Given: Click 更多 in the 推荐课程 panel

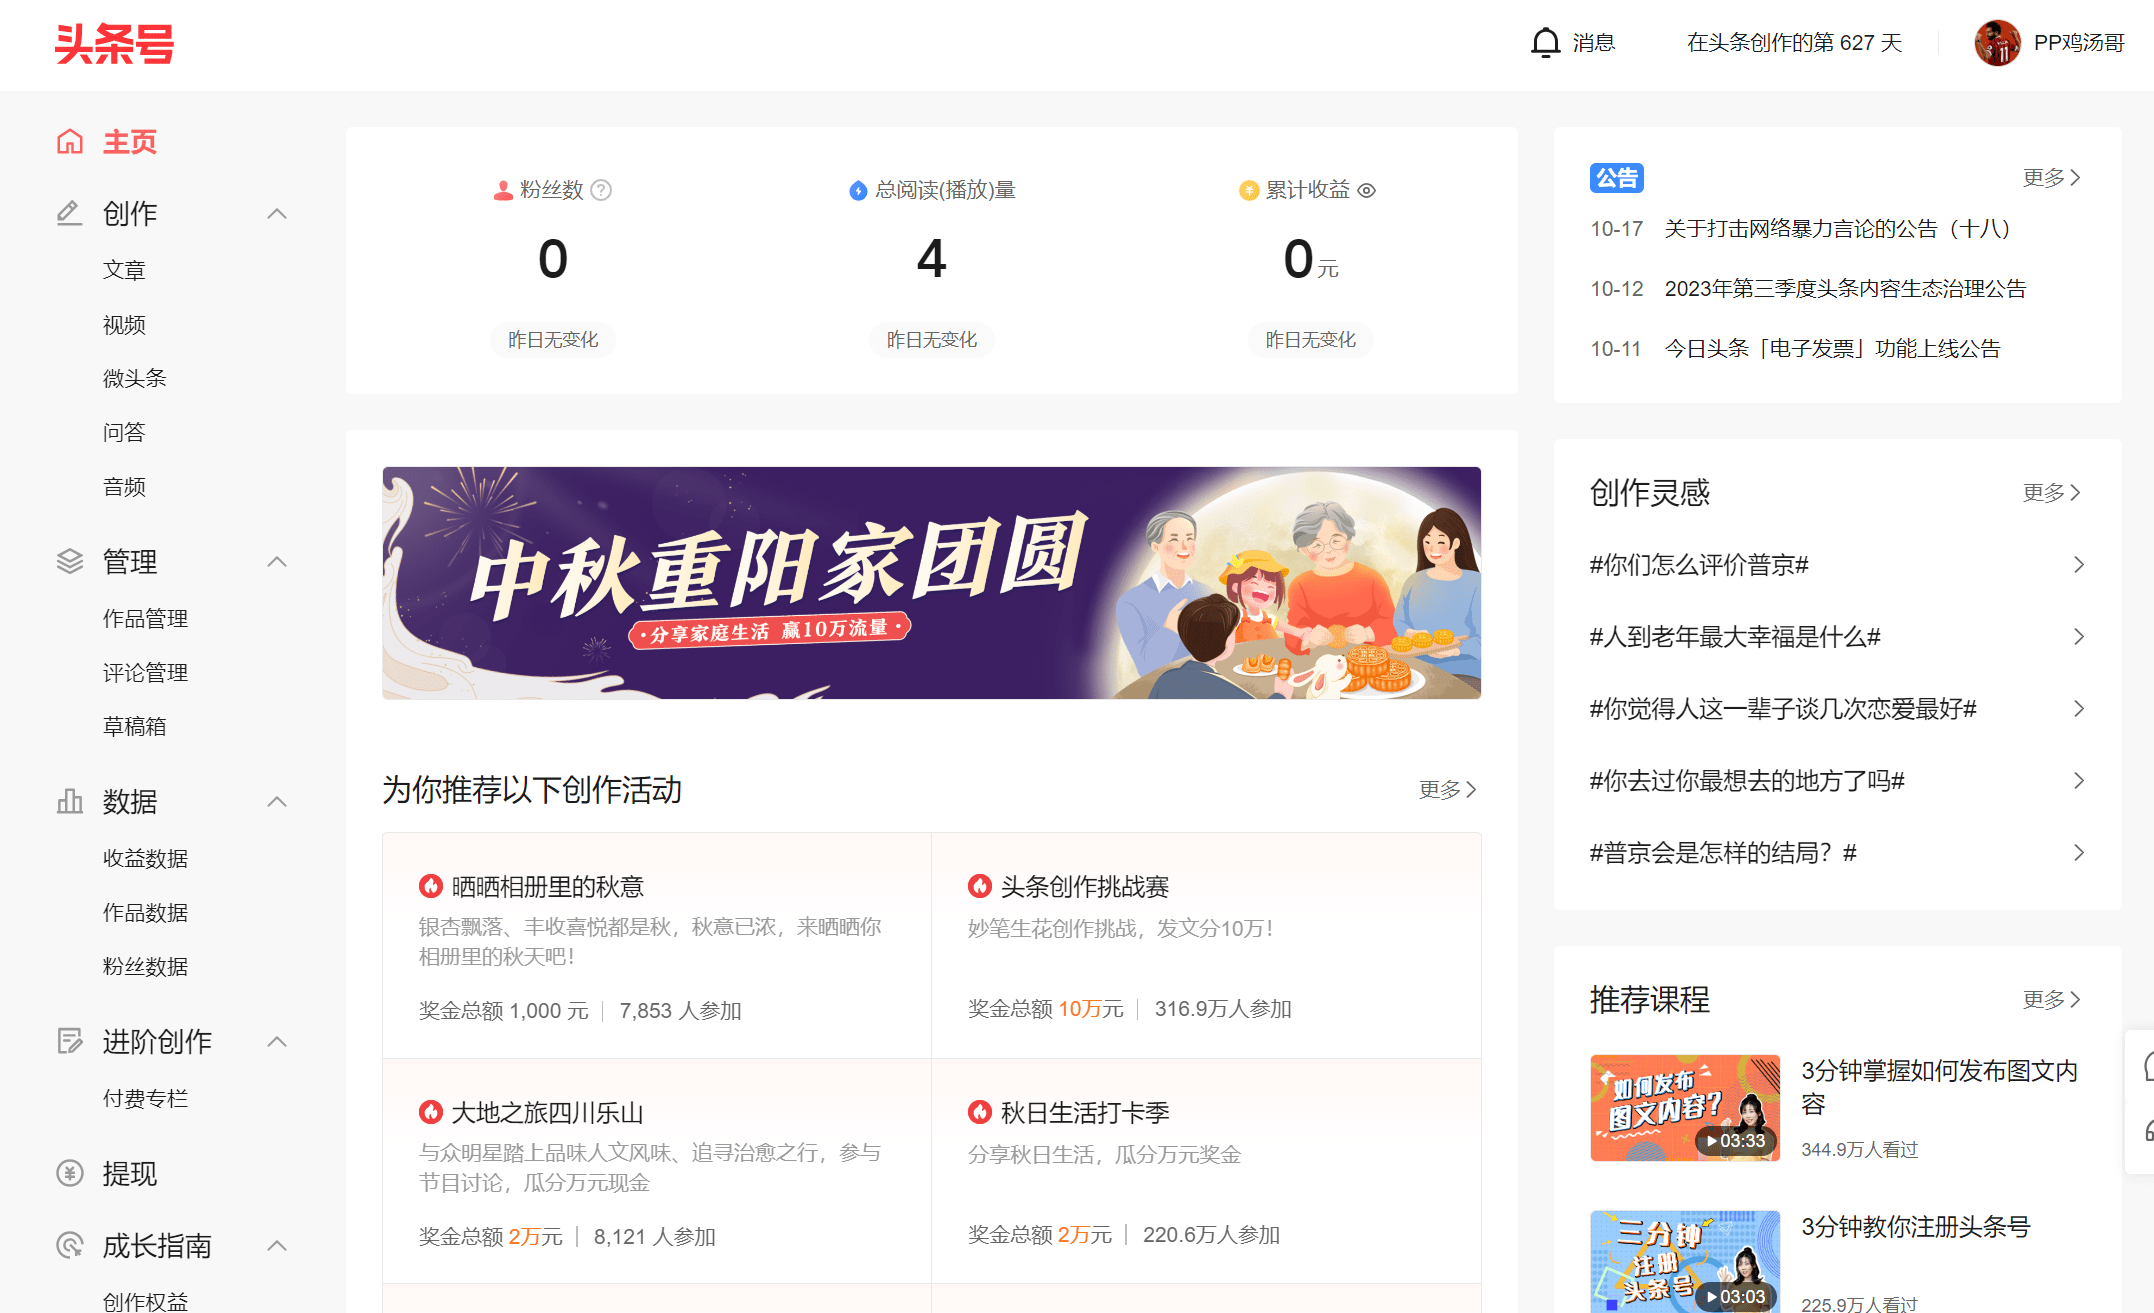Looking at the screenshot, I should [x=2051, y=1000].
